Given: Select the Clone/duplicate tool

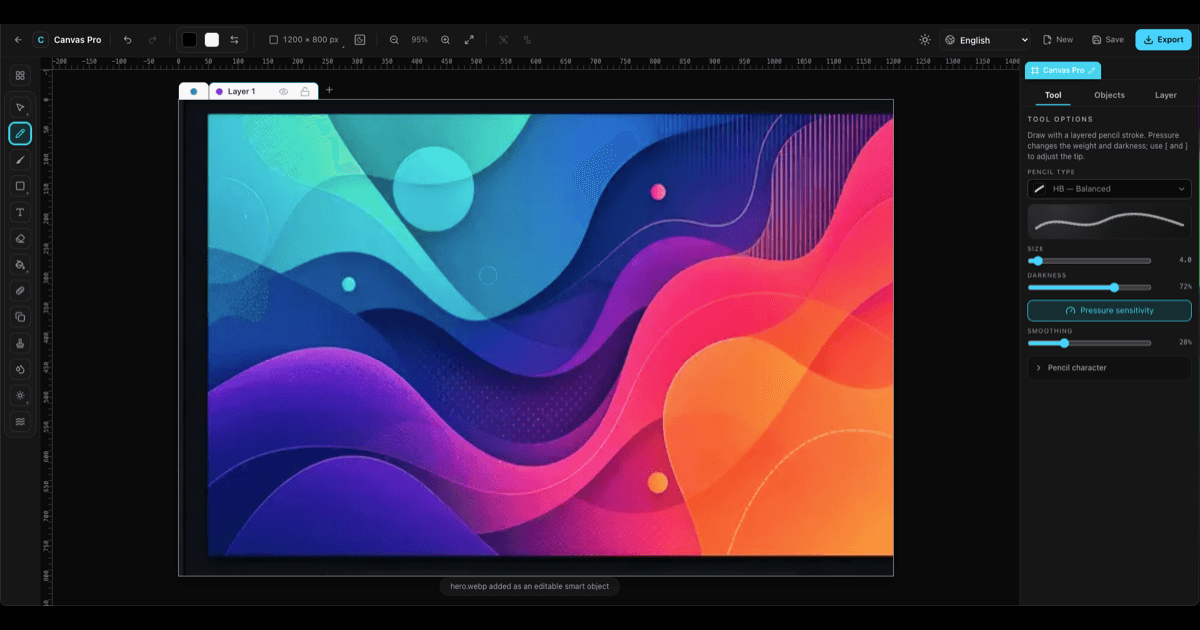Looking at the screenshot, I should click(x=20, y=317).
